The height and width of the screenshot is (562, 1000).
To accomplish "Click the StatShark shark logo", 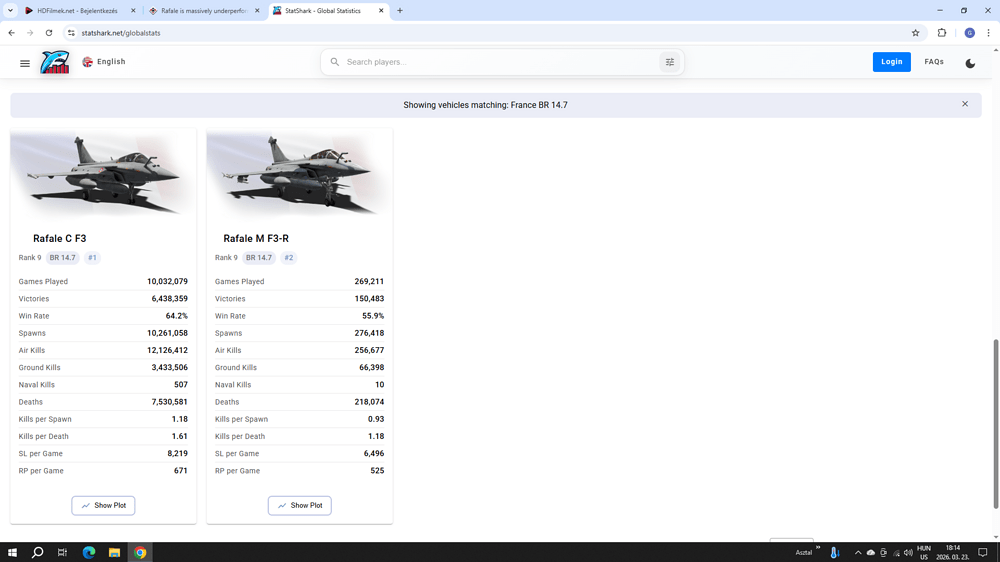I will [55, 63].
